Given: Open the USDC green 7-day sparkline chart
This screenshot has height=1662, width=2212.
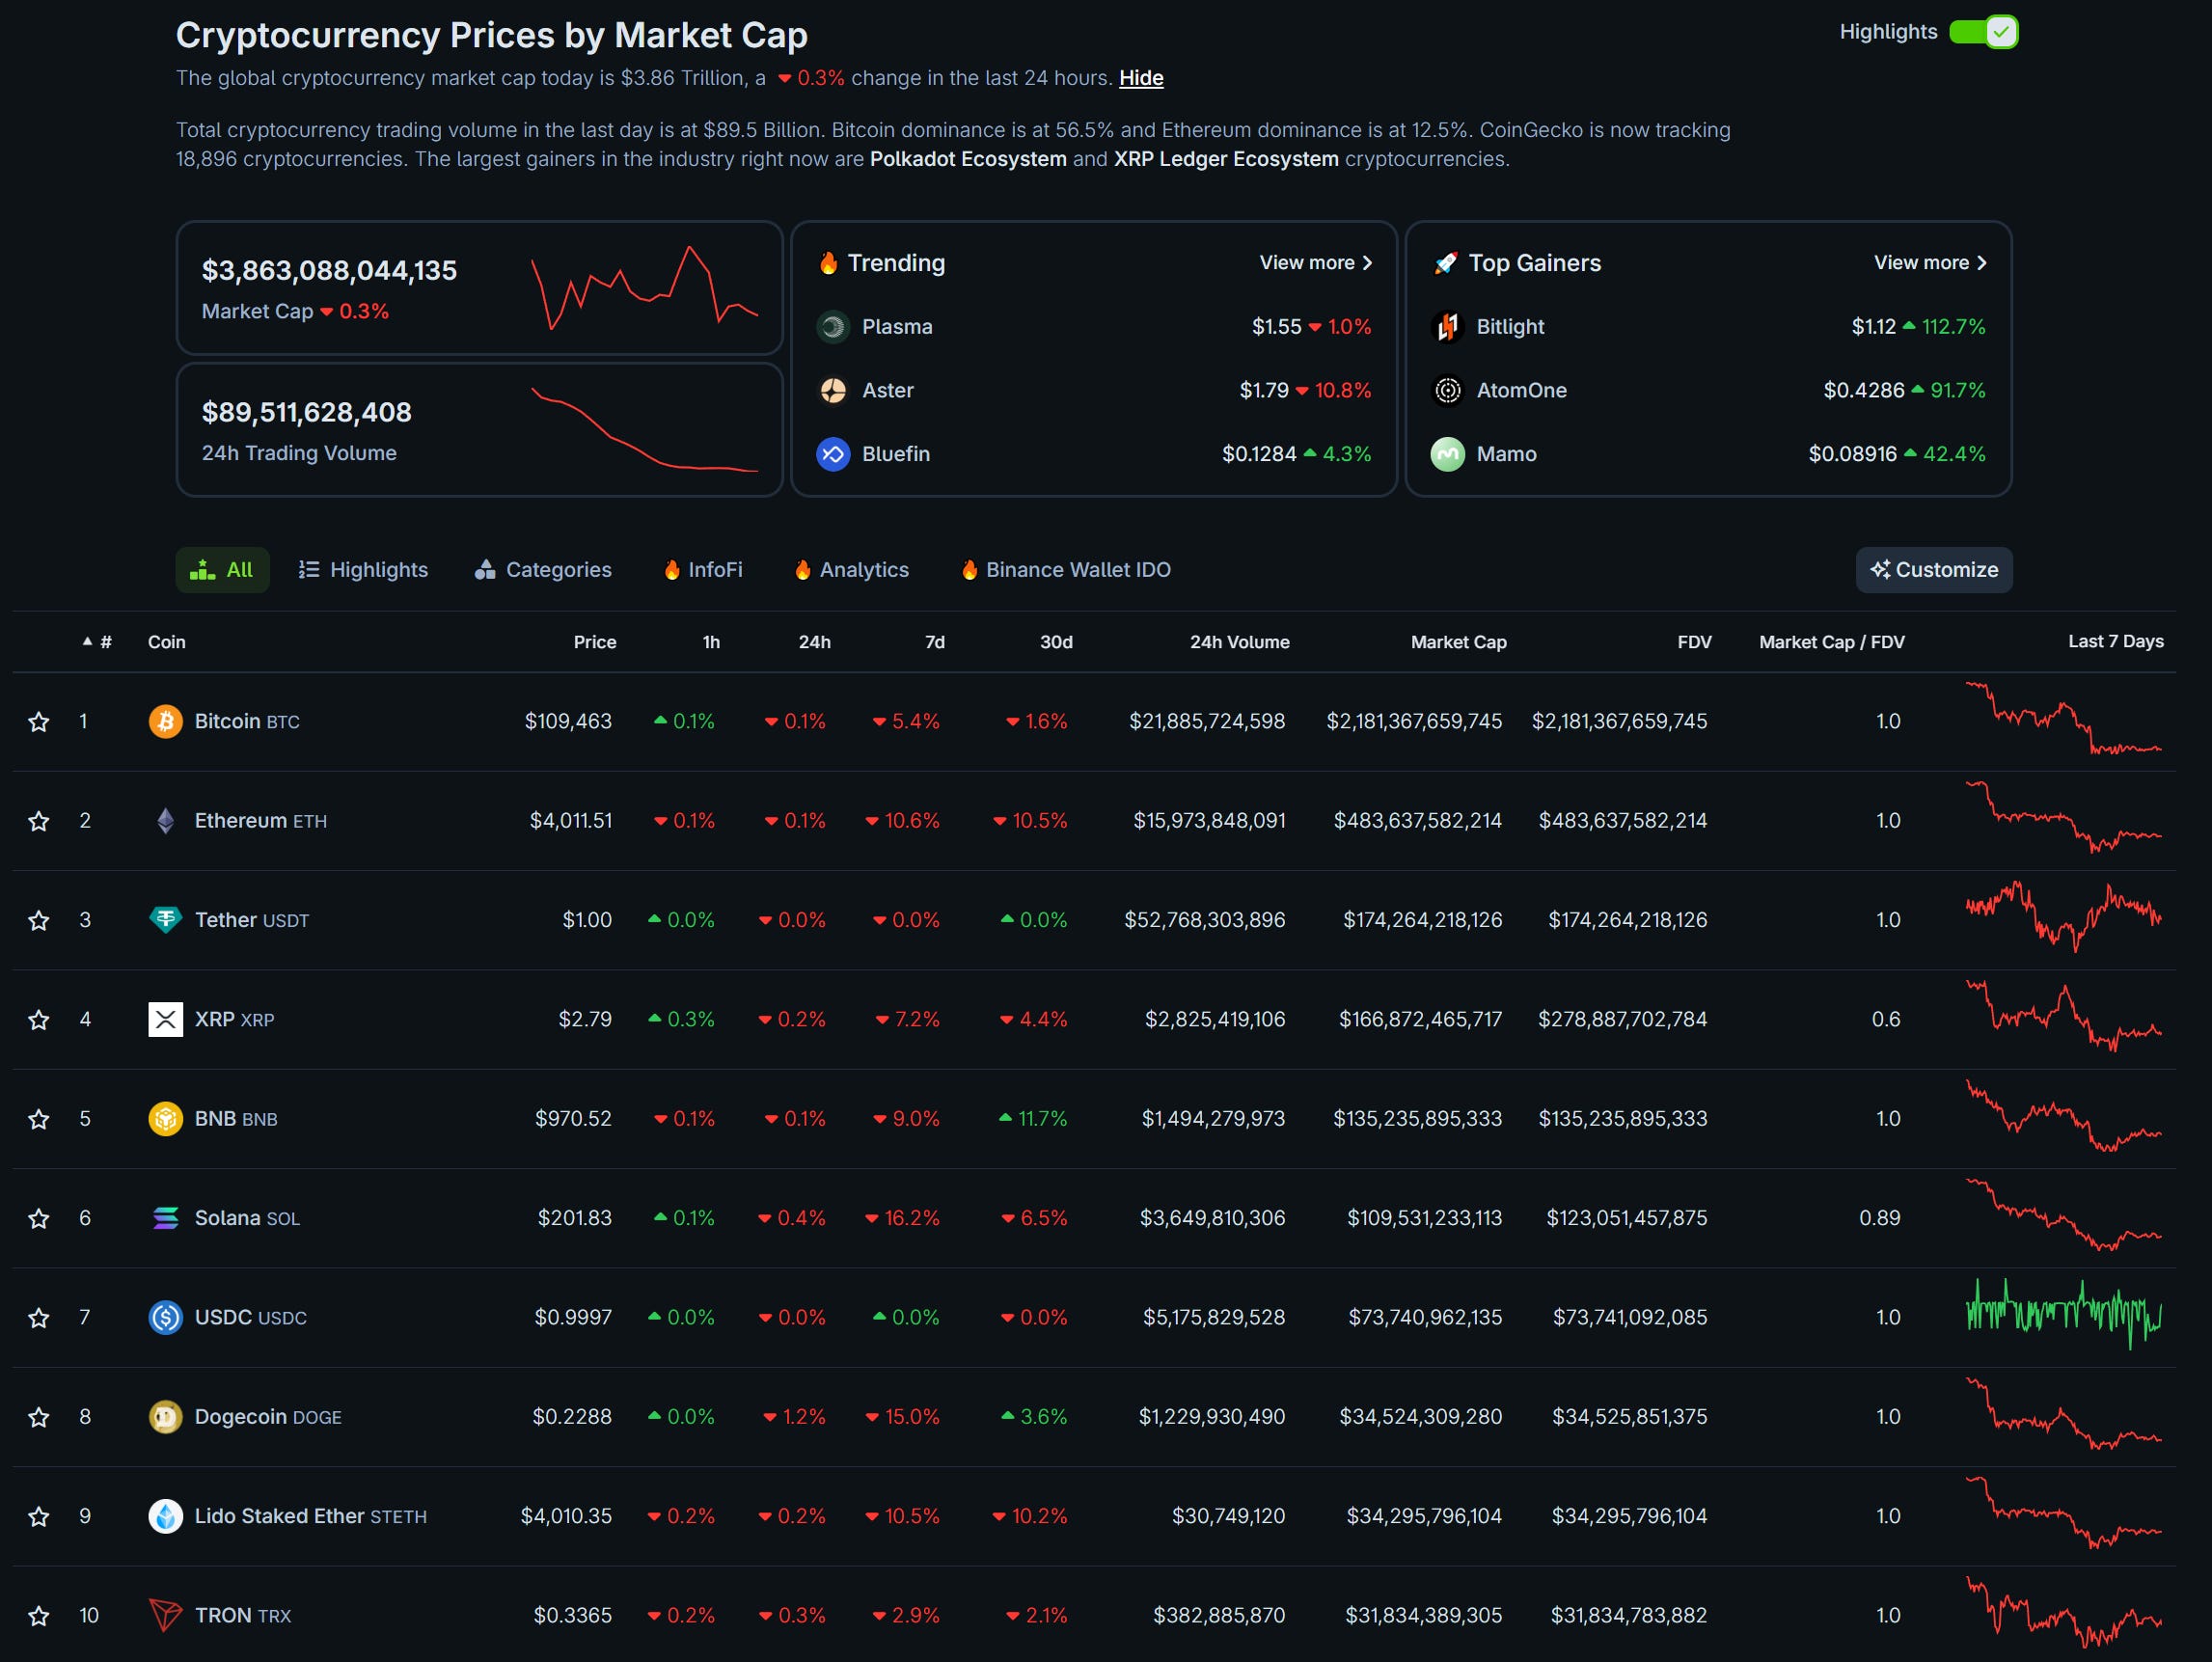Looking at the screenshot, I should point(2063,1315).
